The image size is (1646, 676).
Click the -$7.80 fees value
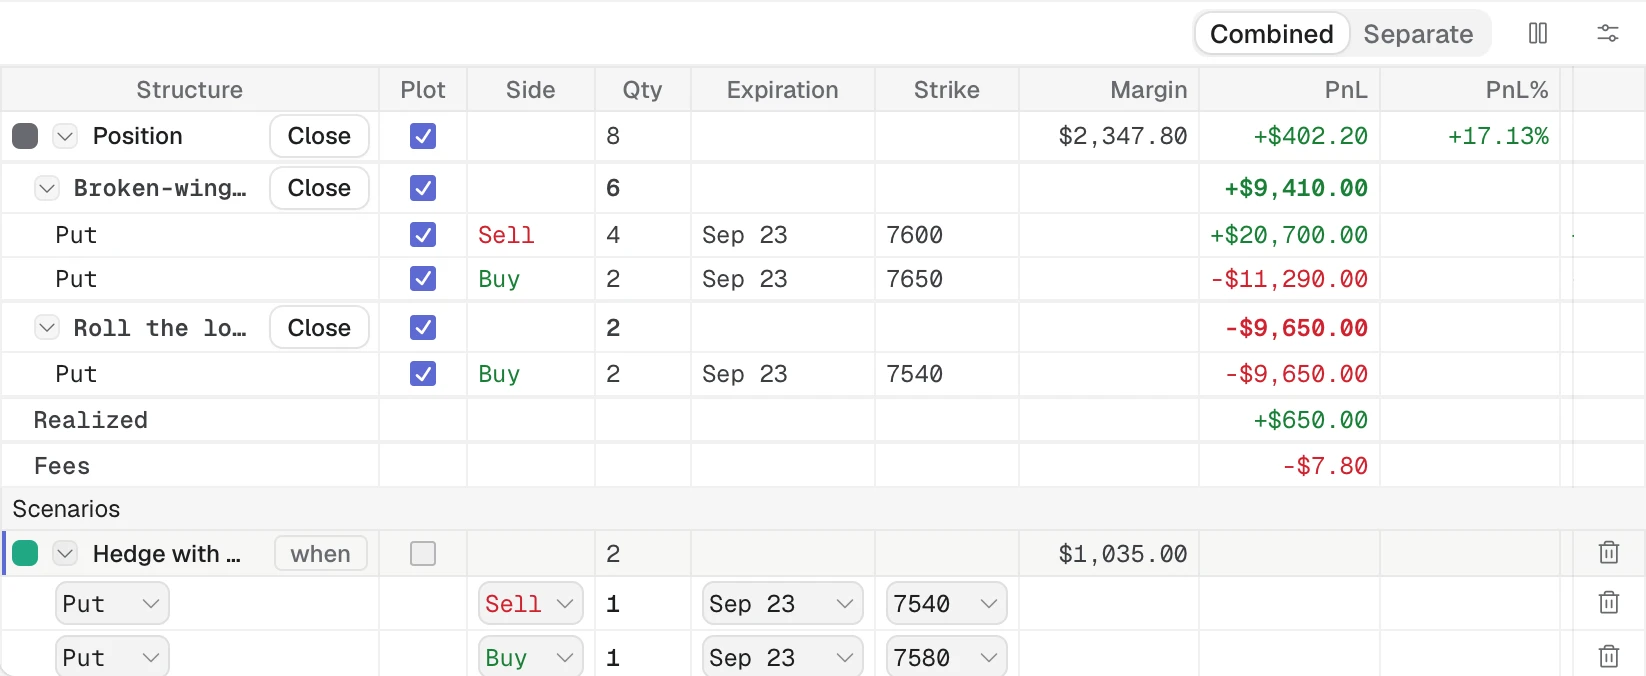(x=1325, y=466)
